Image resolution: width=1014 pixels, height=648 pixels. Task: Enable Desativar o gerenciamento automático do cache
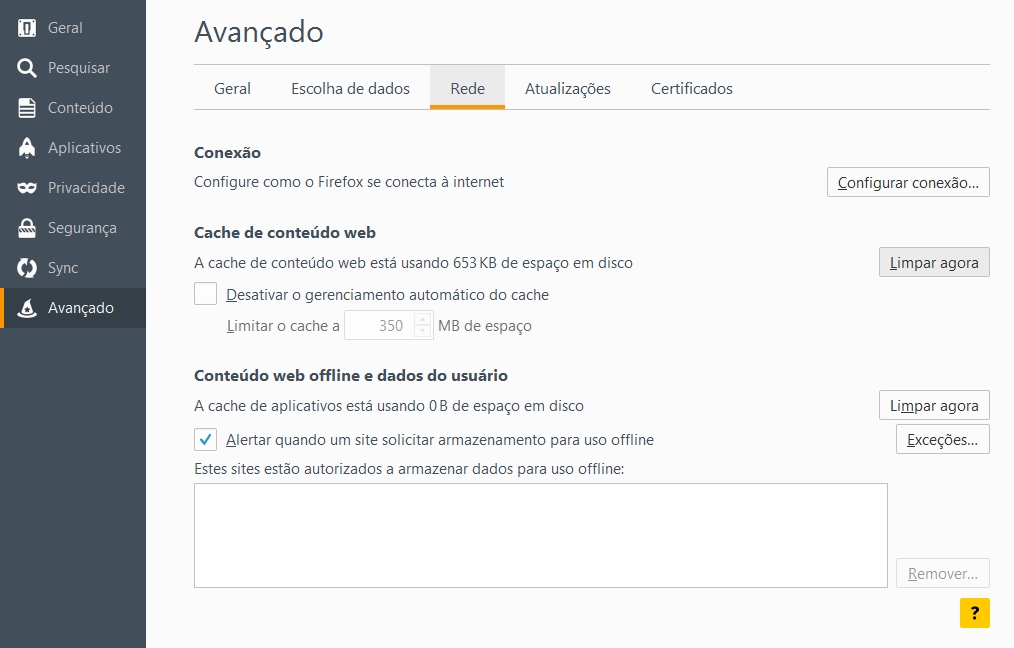pyautogui.click(x=205, y=294)
